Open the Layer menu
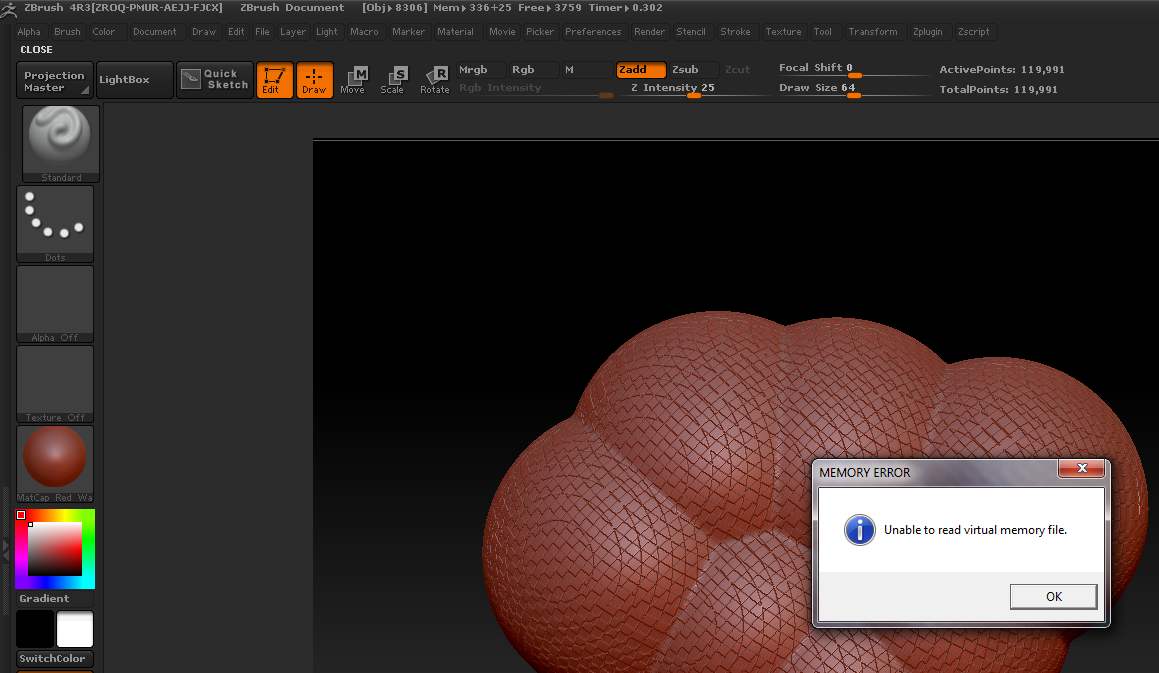 [x=293, y=32]
